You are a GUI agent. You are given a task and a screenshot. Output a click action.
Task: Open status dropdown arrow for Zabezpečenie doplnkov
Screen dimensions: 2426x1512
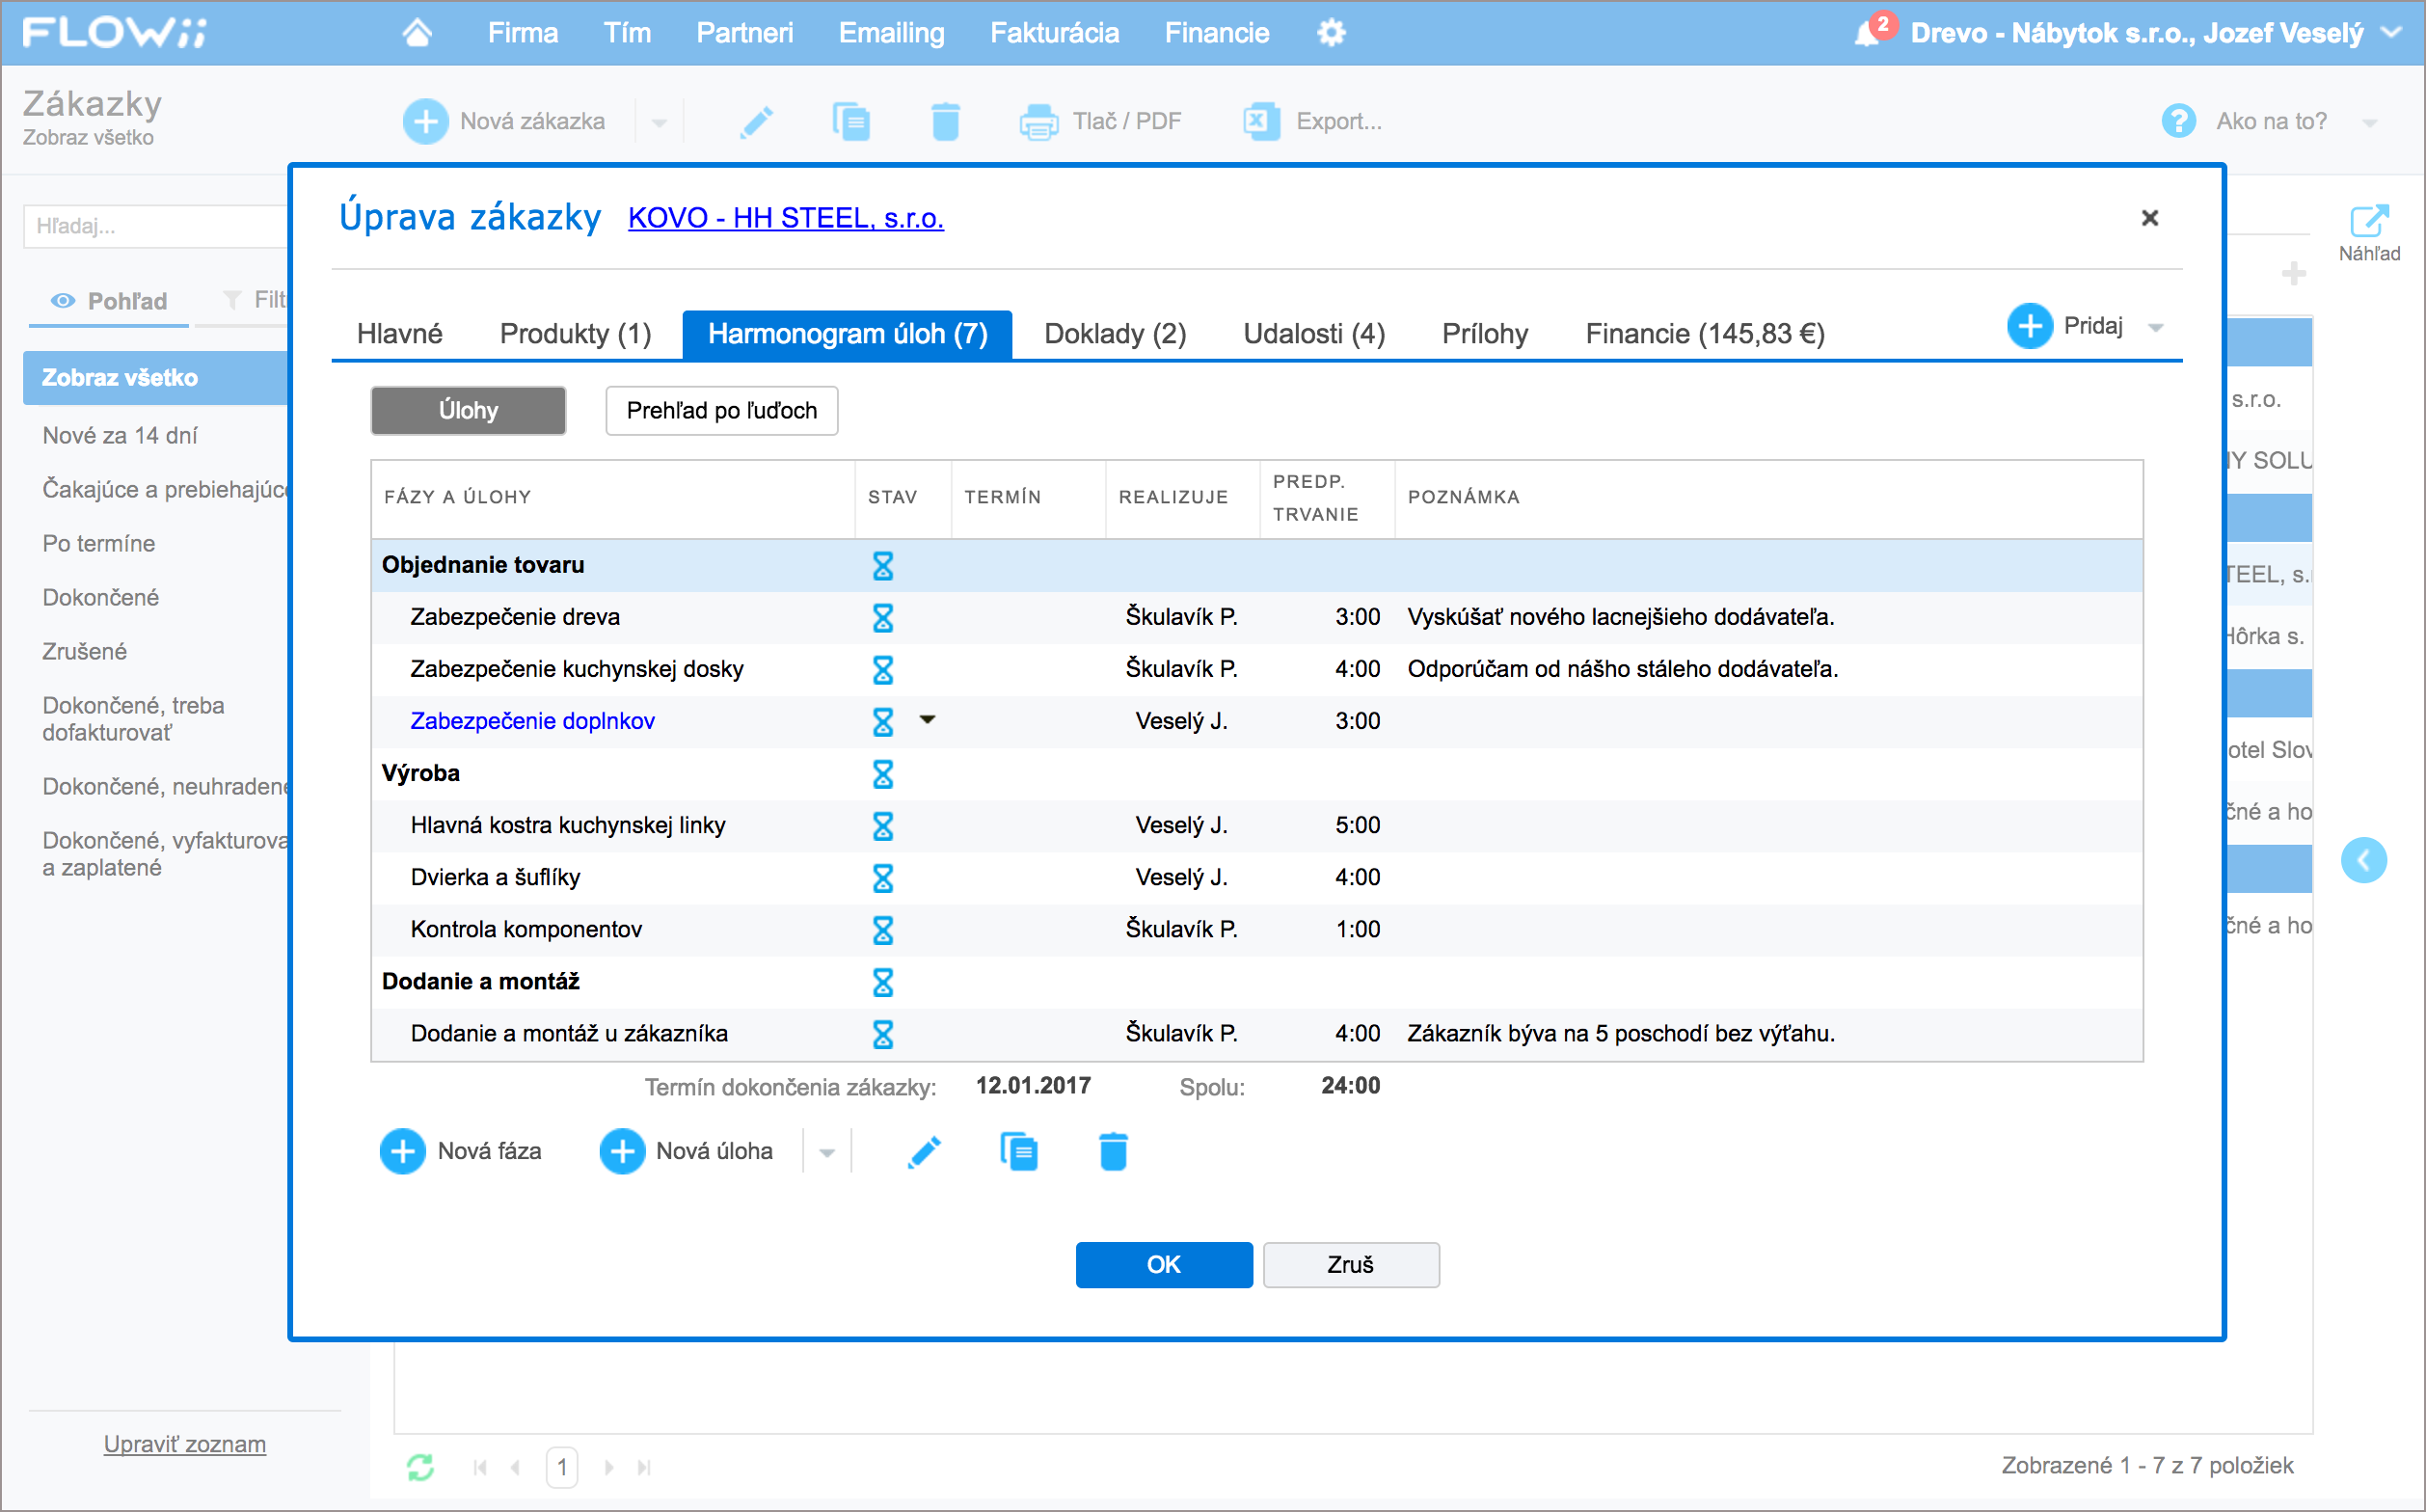pos(928,720)
